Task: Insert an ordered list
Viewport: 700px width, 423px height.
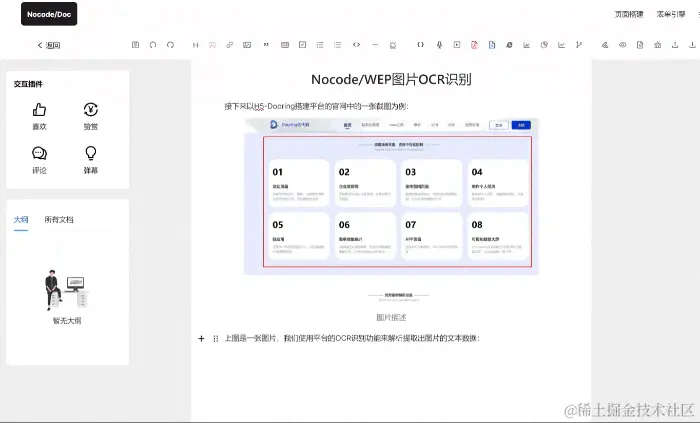Action: (x=320, y=45)
